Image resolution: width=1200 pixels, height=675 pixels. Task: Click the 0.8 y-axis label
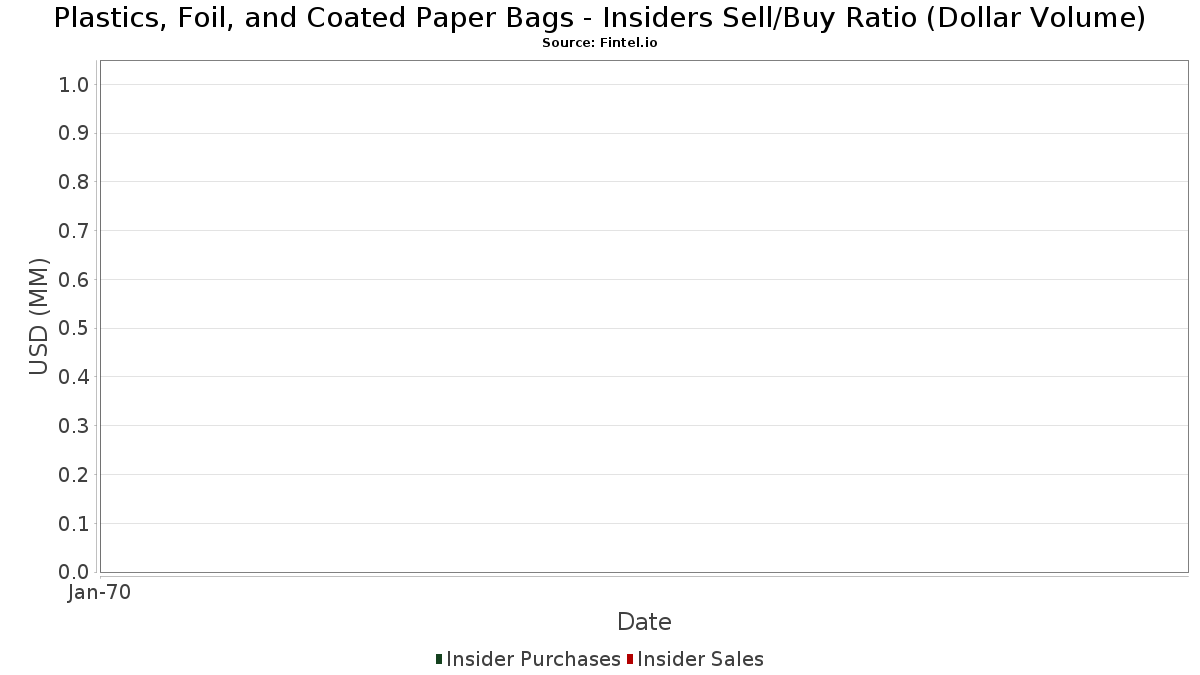(75, 182)
